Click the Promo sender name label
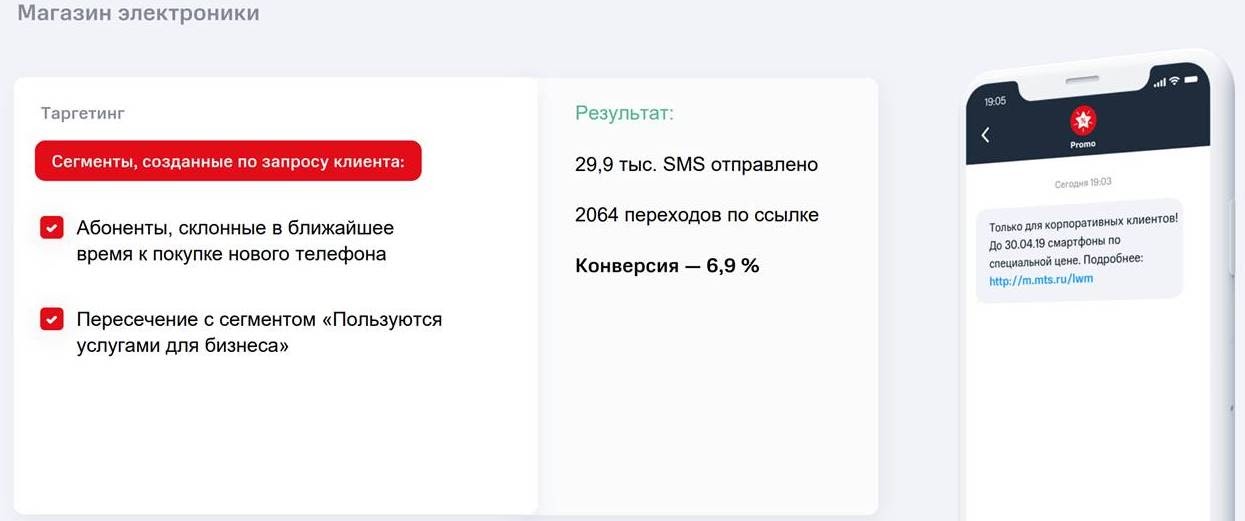Image resolution: width=1245 pixels, height=521 pixels. coord(1083,144)
